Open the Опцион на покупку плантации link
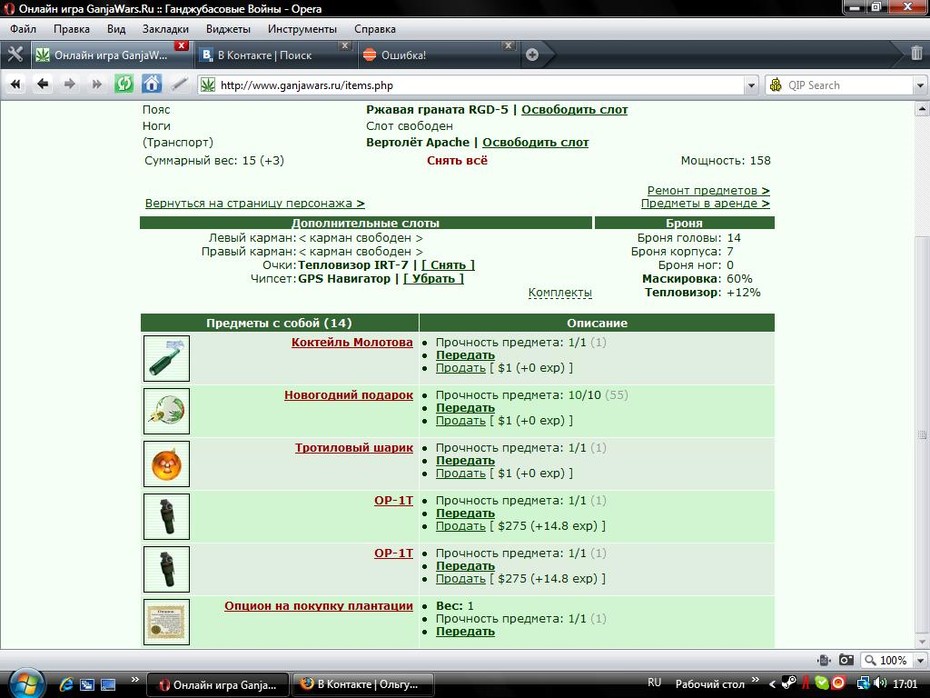Image resolution: width=930 pixels, height=698 pixels. (x=319, y=606)
